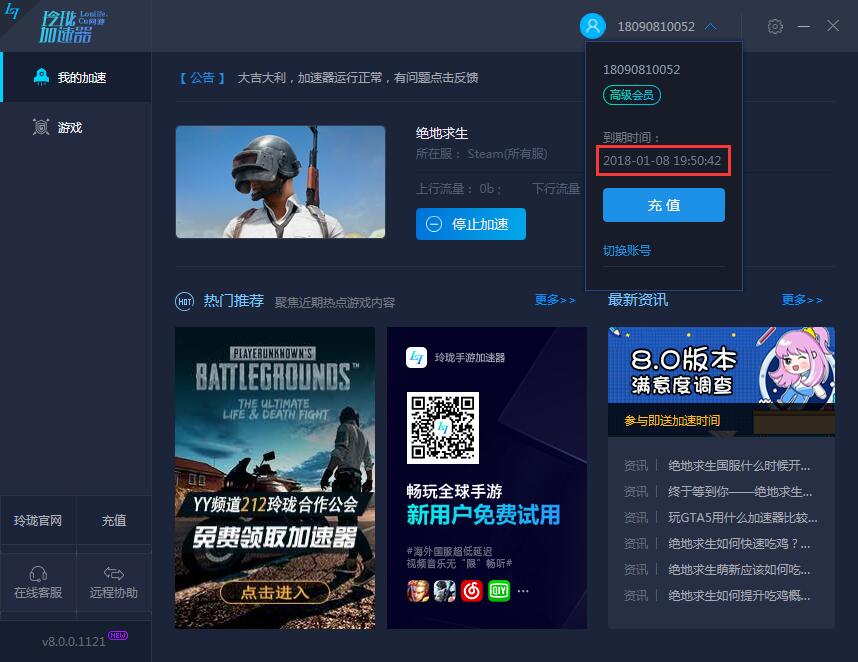Click the user avatar icon

592,25
